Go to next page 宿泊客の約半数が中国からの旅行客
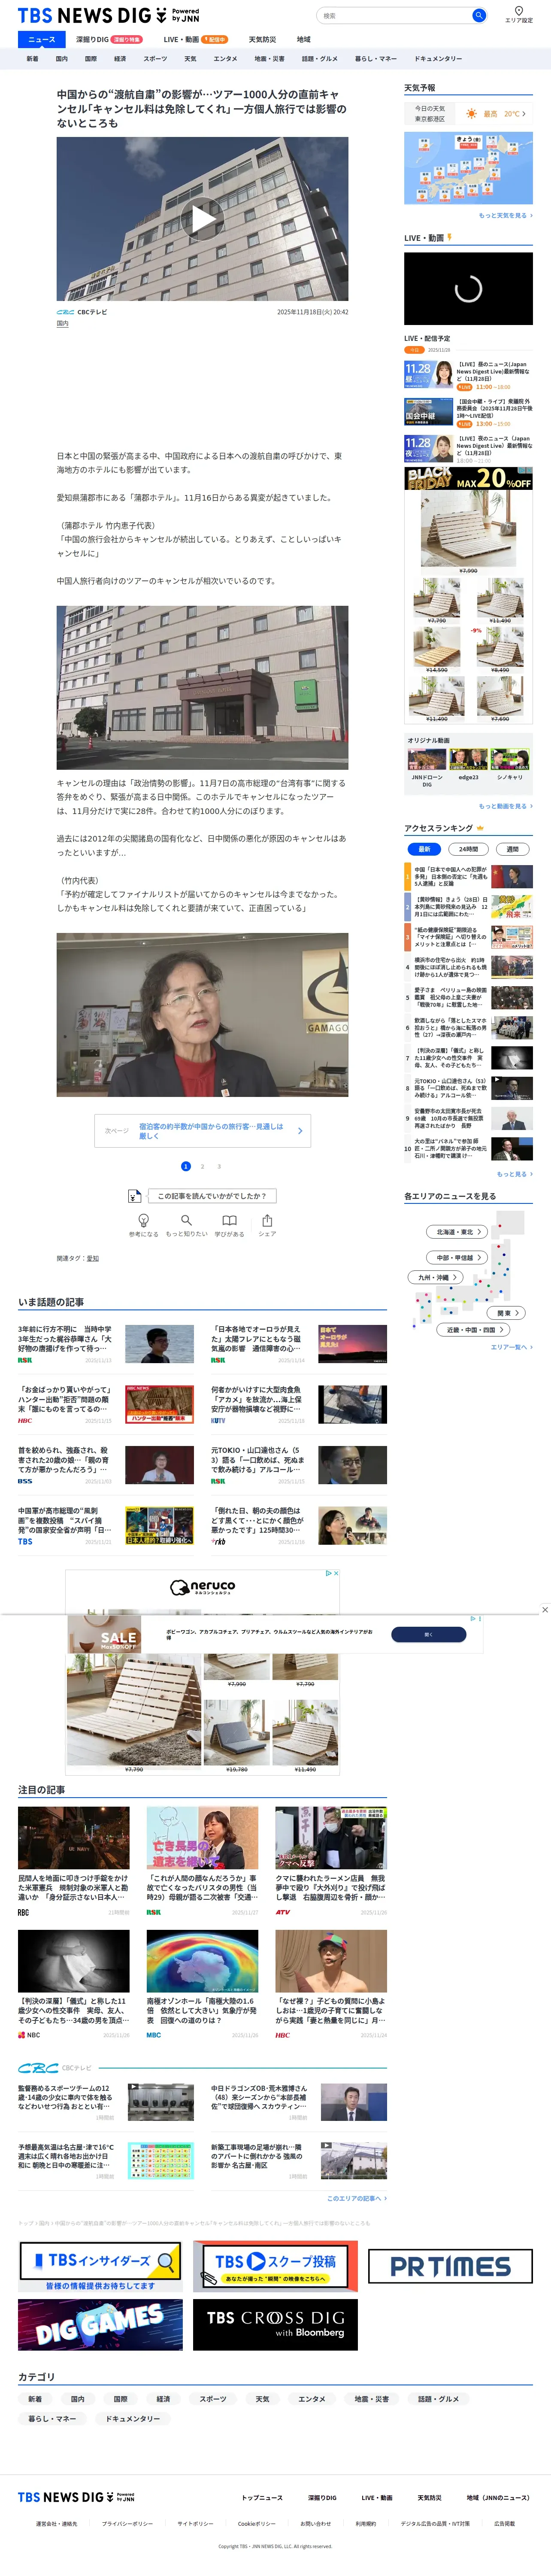The height and width of the screenshot is (2576, 551). pos(203,1130)
